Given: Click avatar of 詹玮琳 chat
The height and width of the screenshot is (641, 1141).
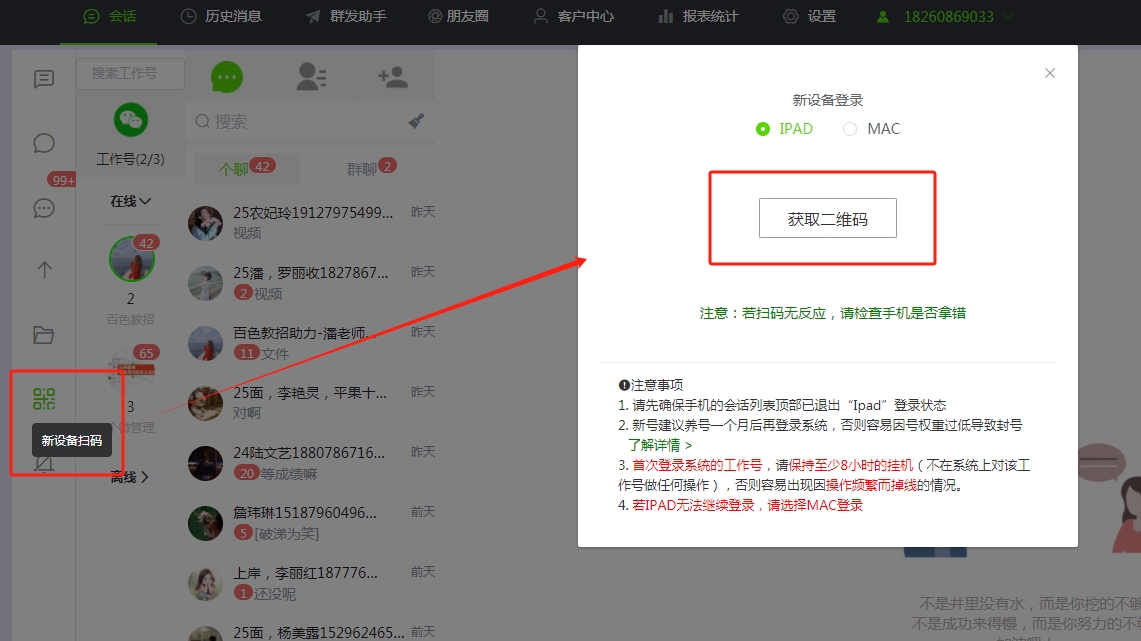Looking at the screenshot, I should coord(205,523).
